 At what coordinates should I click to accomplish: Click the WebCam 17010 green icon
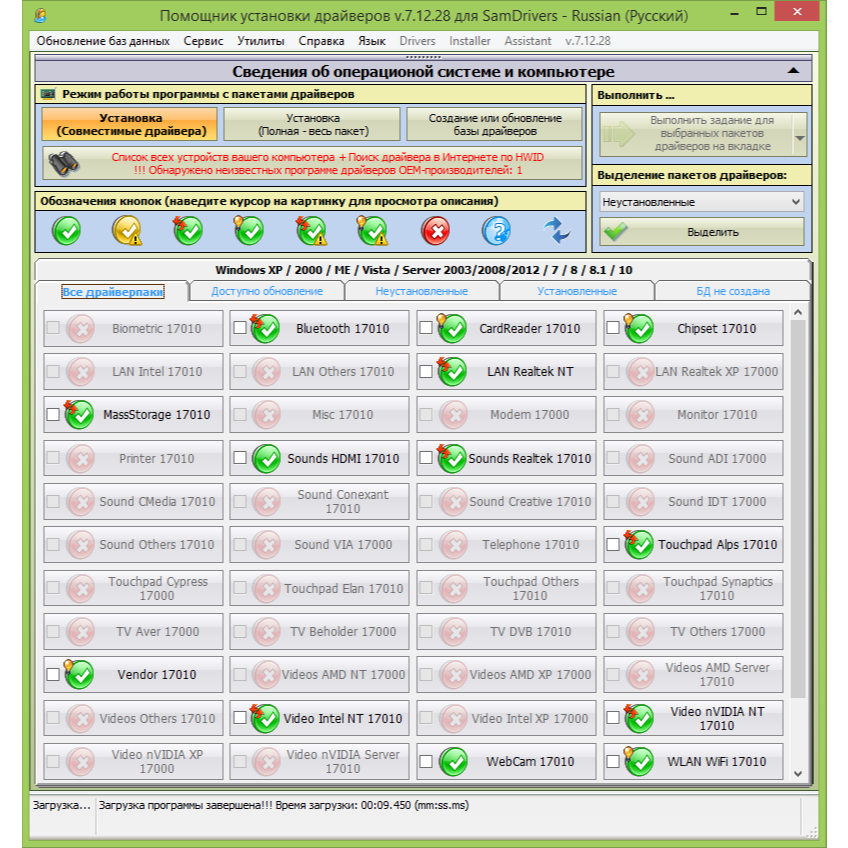tap(453, 761)
